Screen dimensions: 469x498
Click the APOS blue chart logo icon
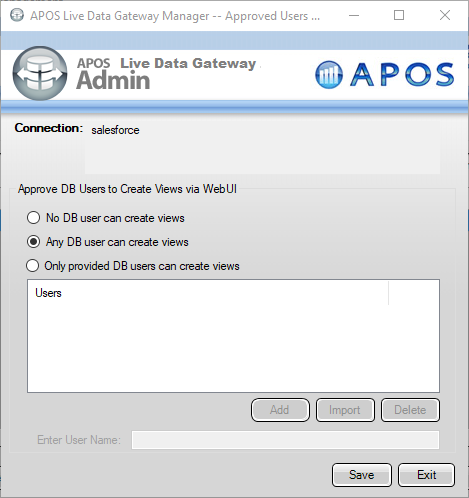click(329, 75)
